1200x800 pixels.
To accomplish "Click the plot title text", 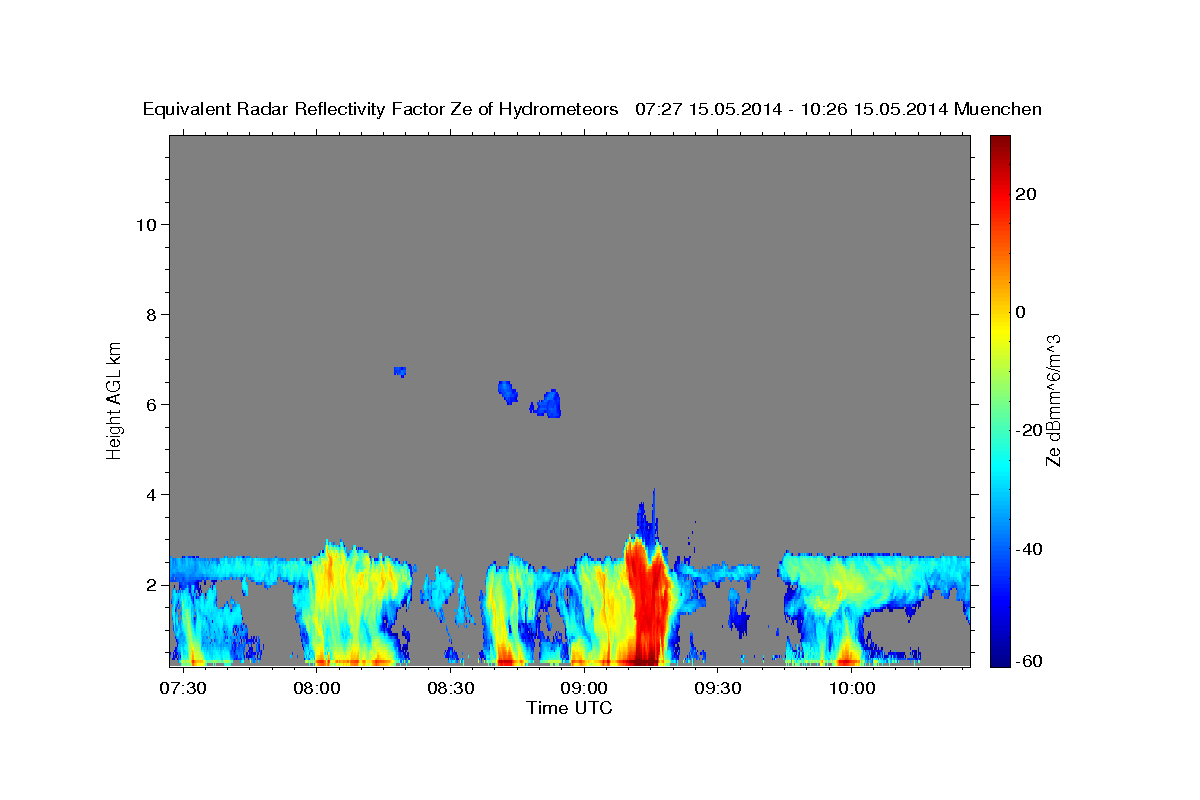I will [x=592, y=110].
